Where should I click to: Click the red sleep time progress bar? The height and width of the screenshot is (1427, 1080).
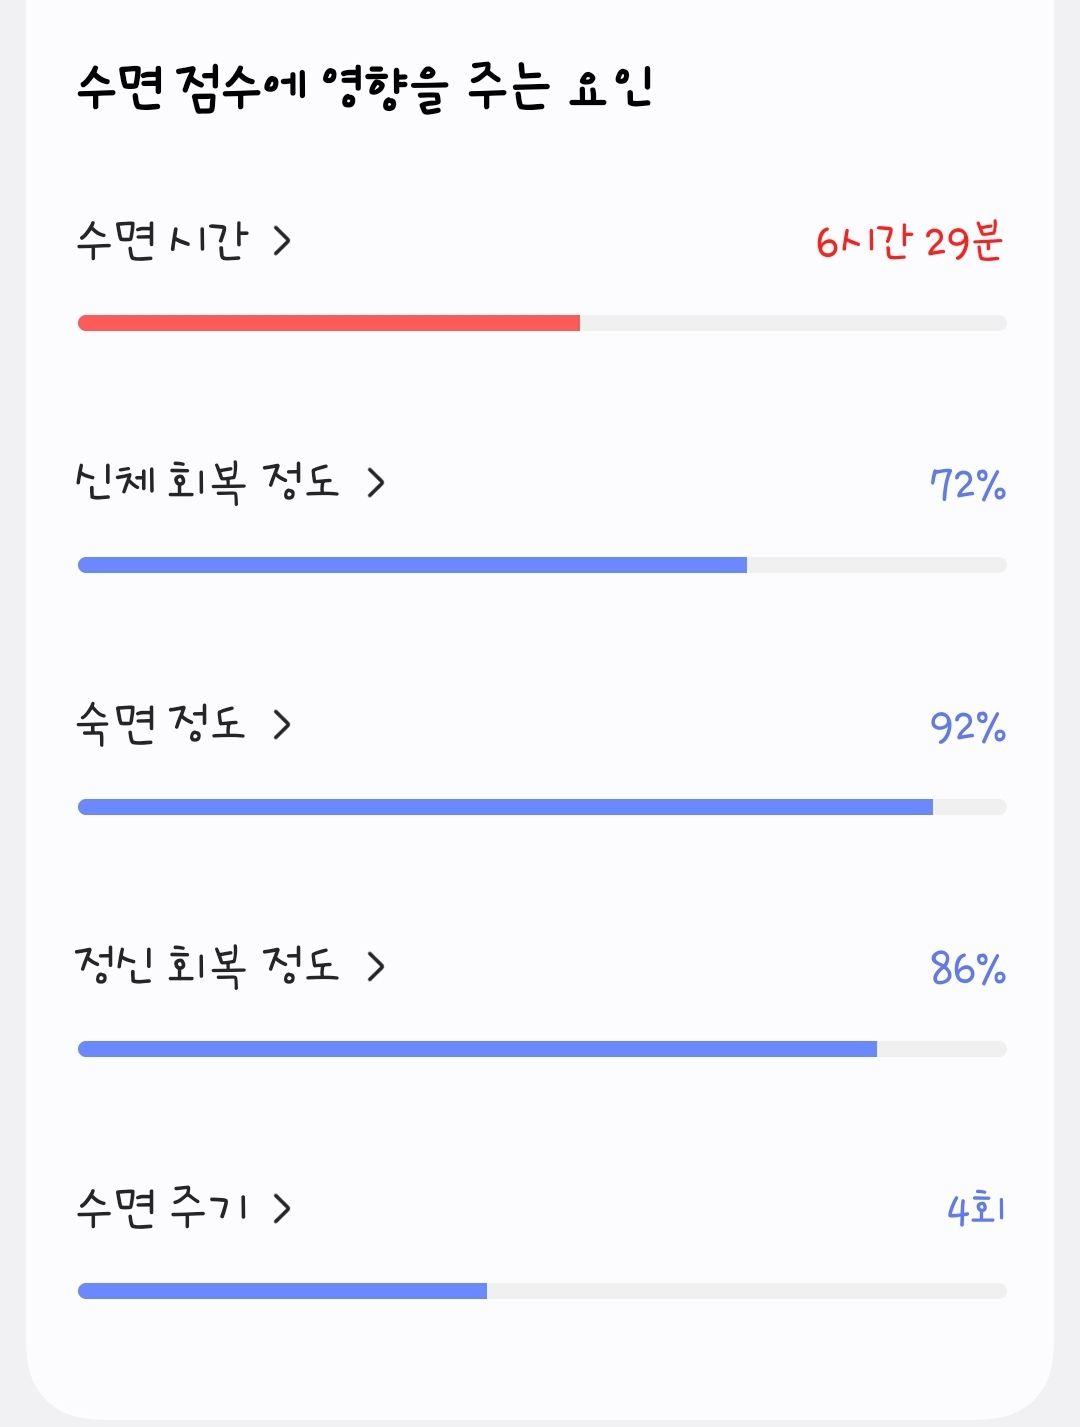pos(542,323)
